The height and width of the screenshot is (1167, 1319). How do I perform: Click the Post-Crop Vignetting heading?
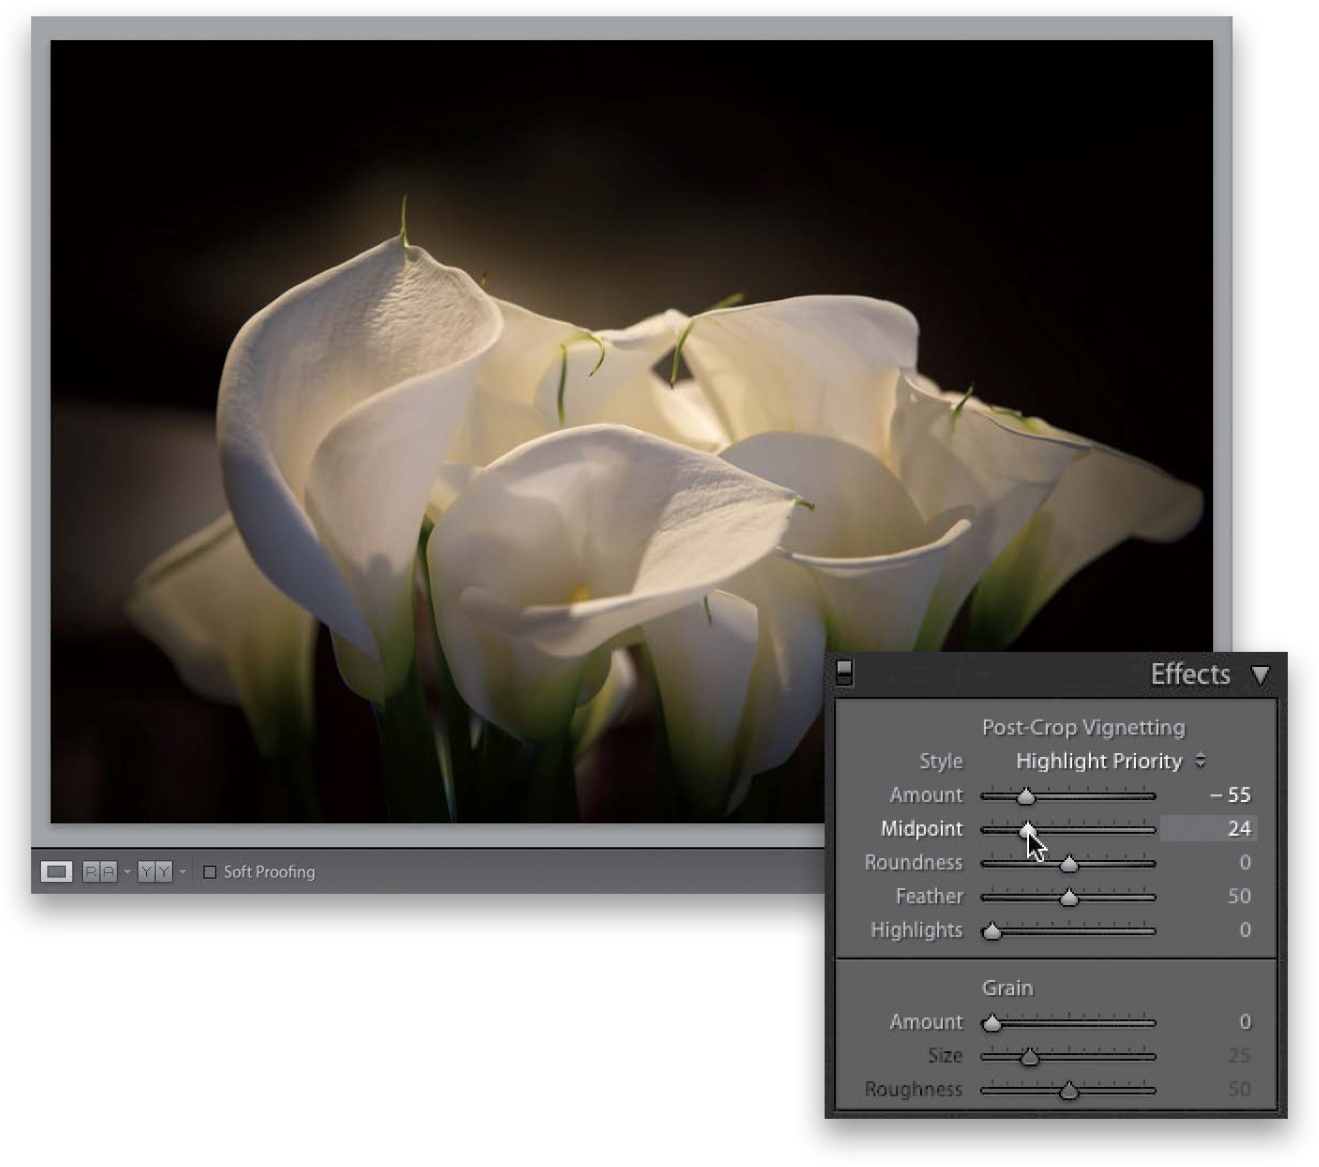(x=1083, y=728)
